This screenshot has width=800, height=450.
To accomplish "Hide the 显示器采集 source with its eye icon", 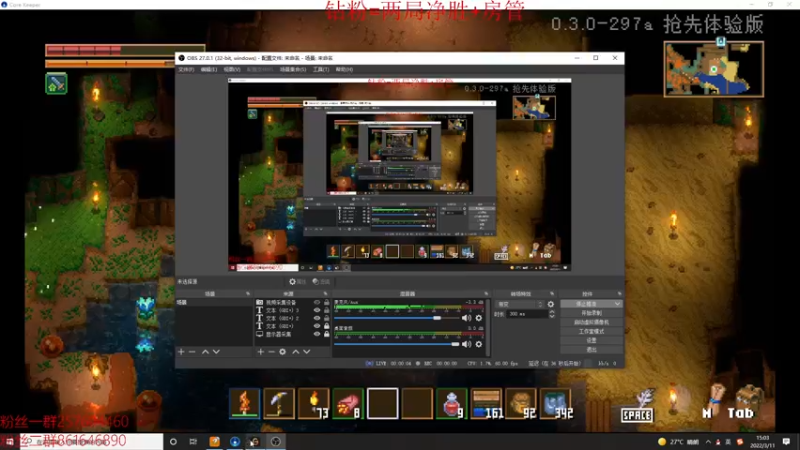I will (x=317, y=334).
